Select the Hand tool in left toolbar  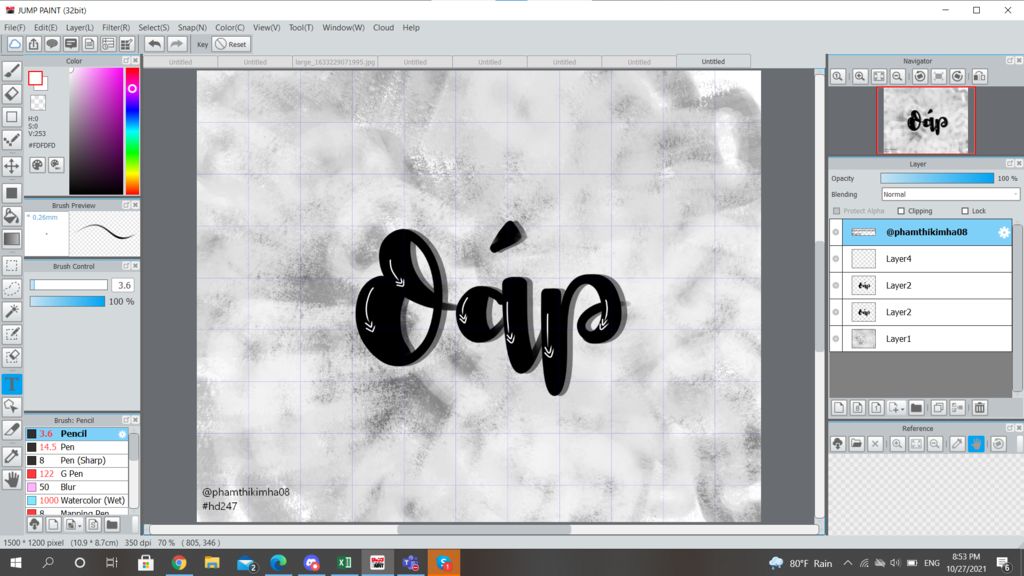(12, 480)
